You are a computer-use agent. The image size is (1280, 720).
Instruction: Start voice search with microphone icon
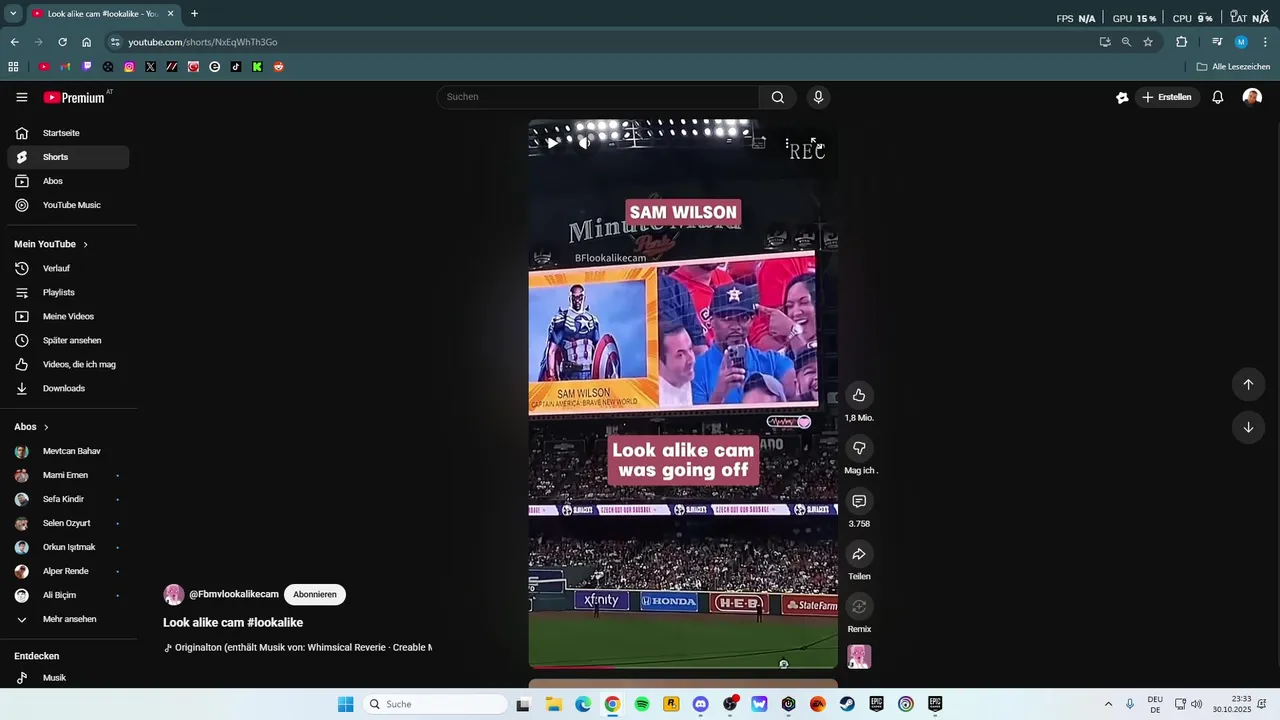tap(818, 97)
